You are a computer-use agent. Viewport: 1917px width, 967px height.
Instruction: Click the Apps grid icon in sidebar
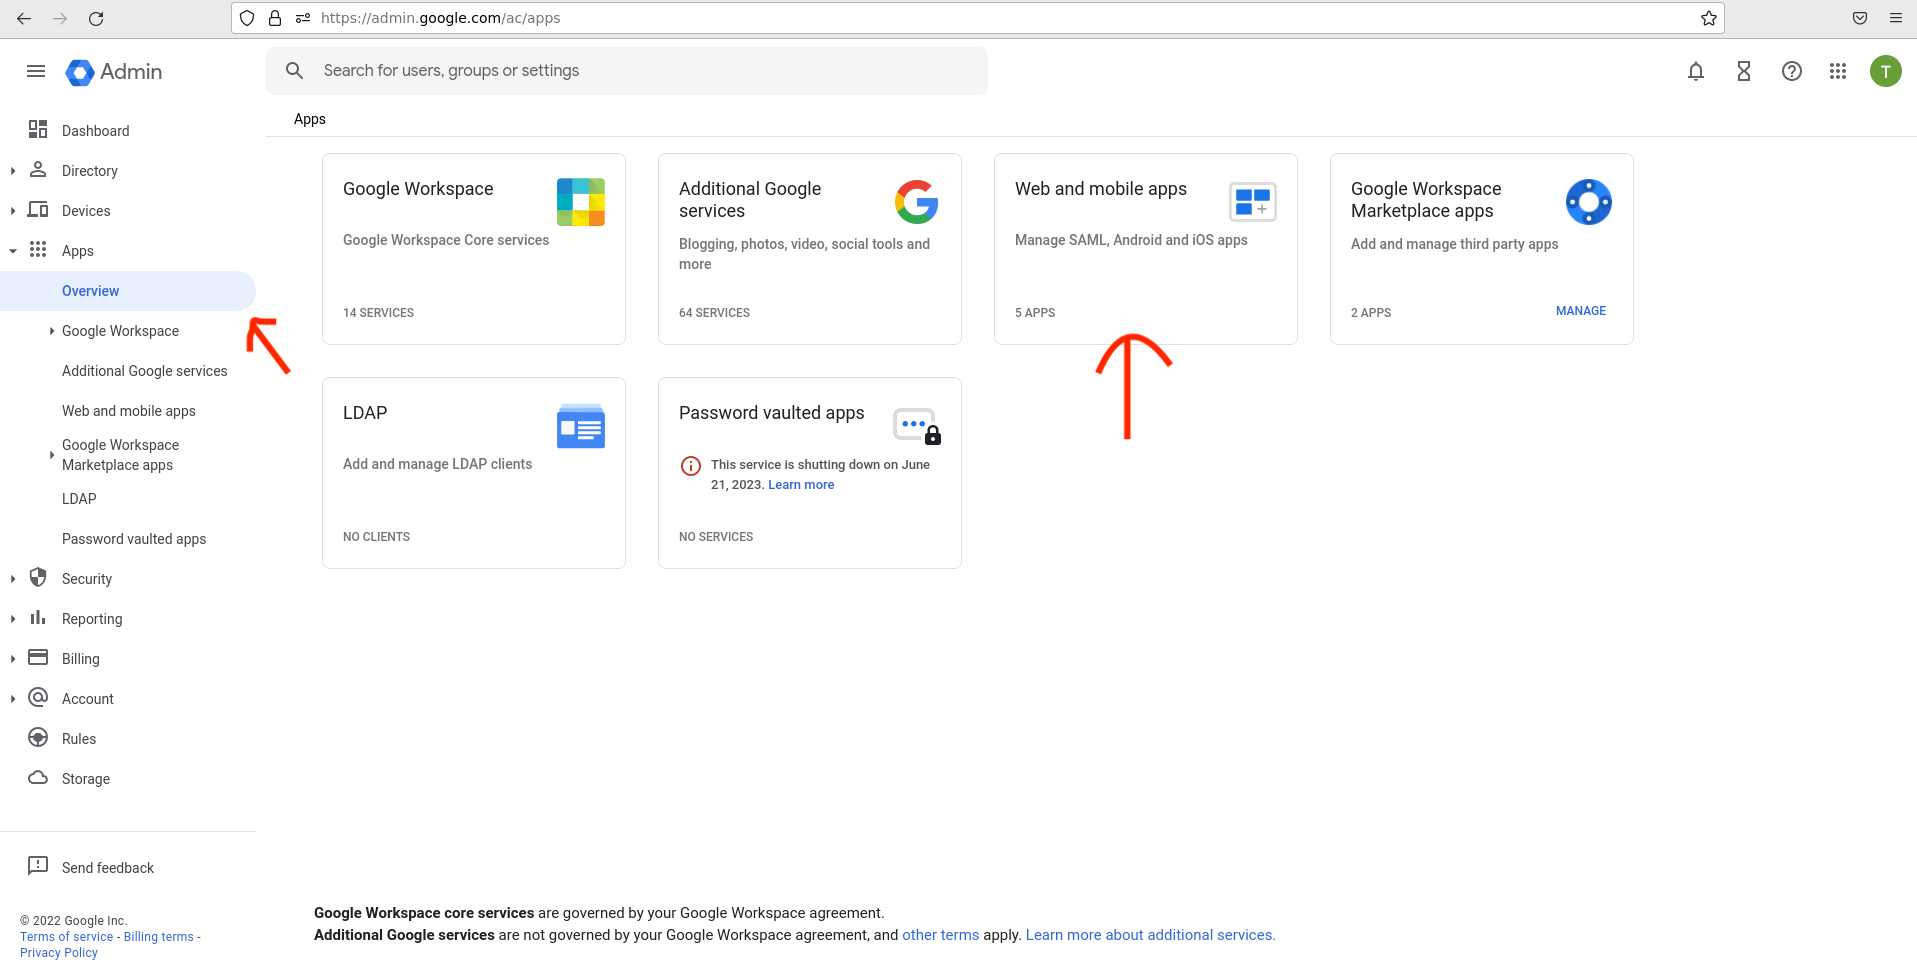(38, 249)
